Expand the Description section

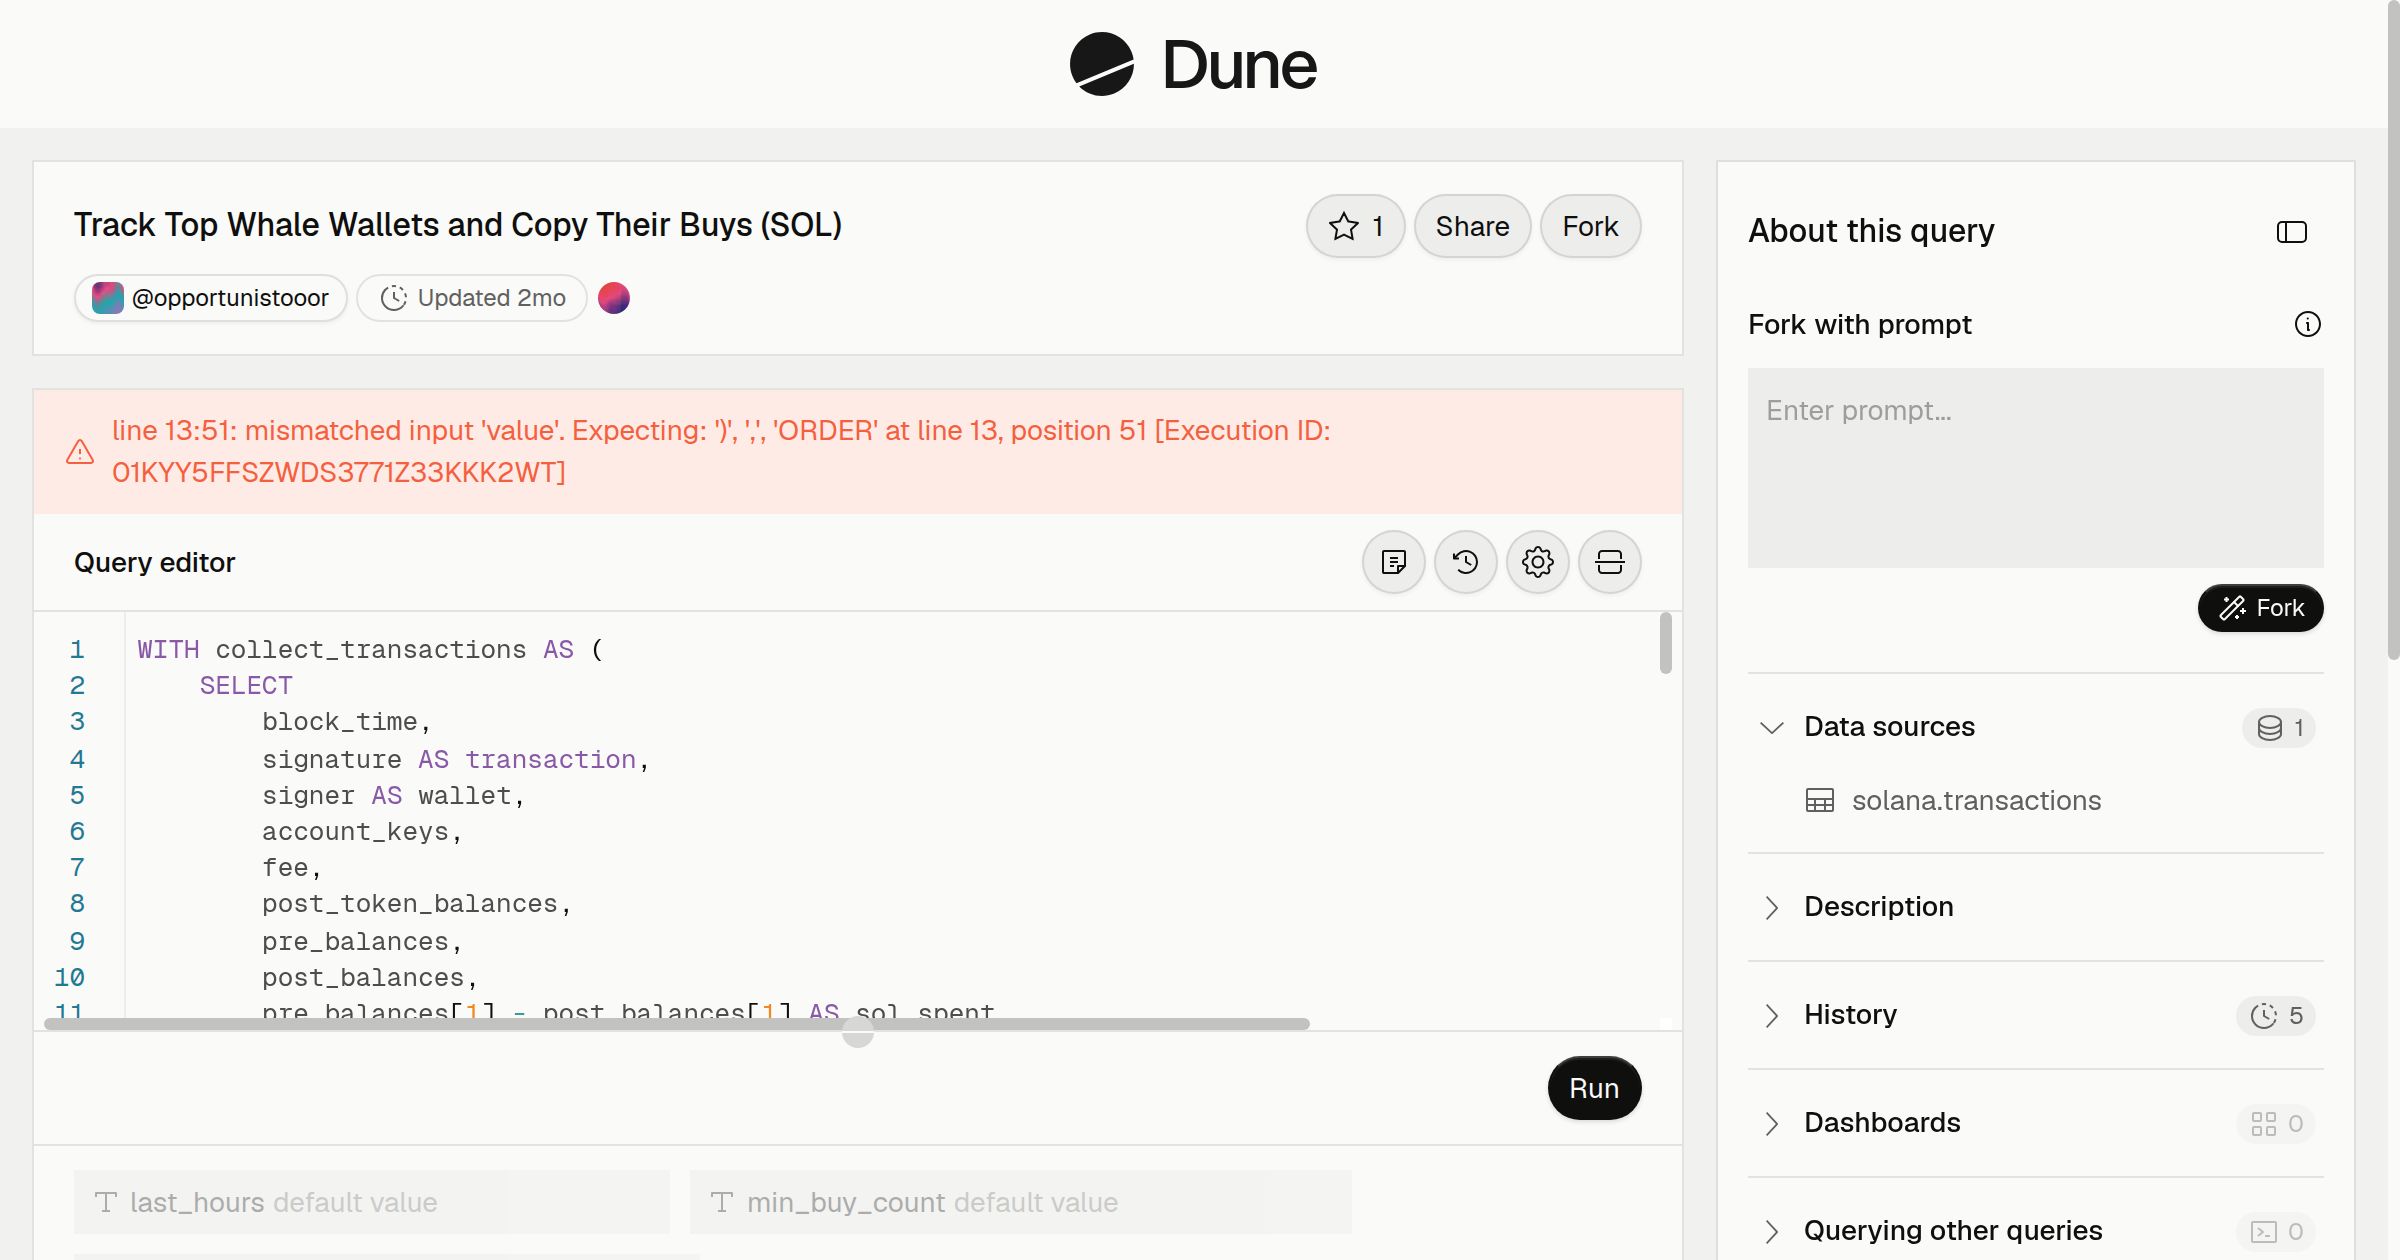(2036, 907)
